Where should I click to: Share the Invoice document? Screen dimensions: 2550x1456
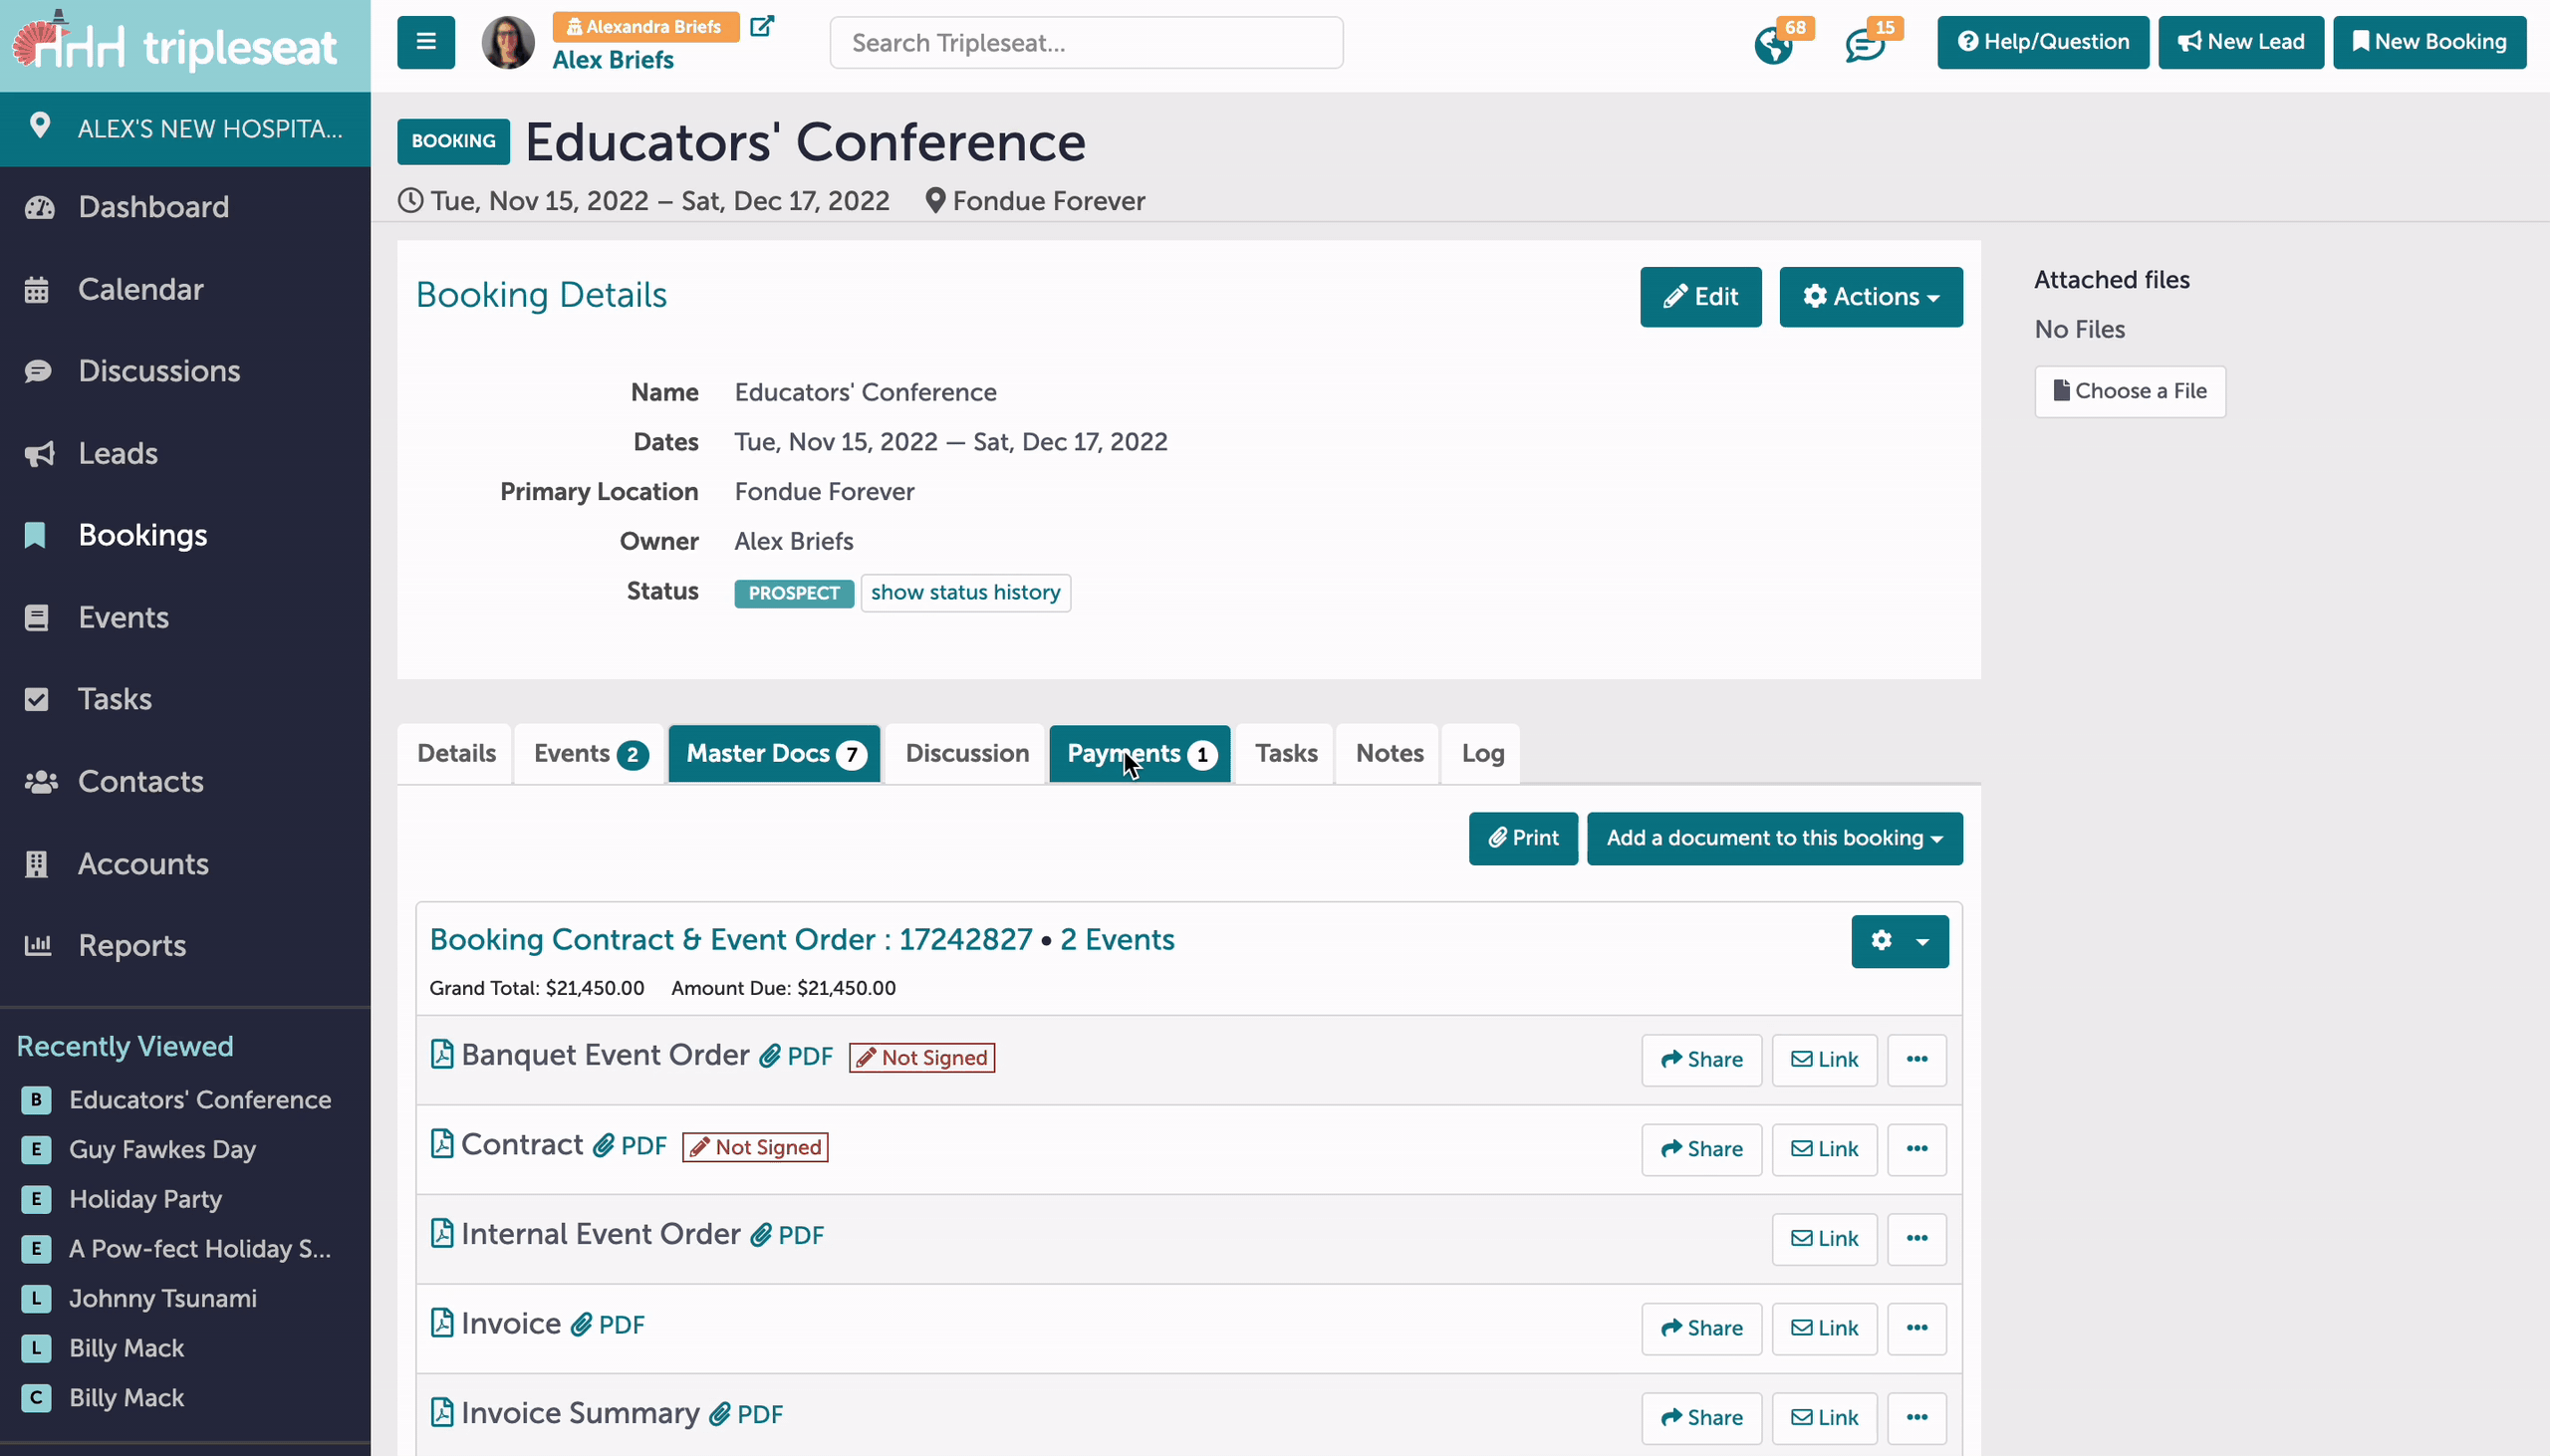[x=1701, y=1328]
